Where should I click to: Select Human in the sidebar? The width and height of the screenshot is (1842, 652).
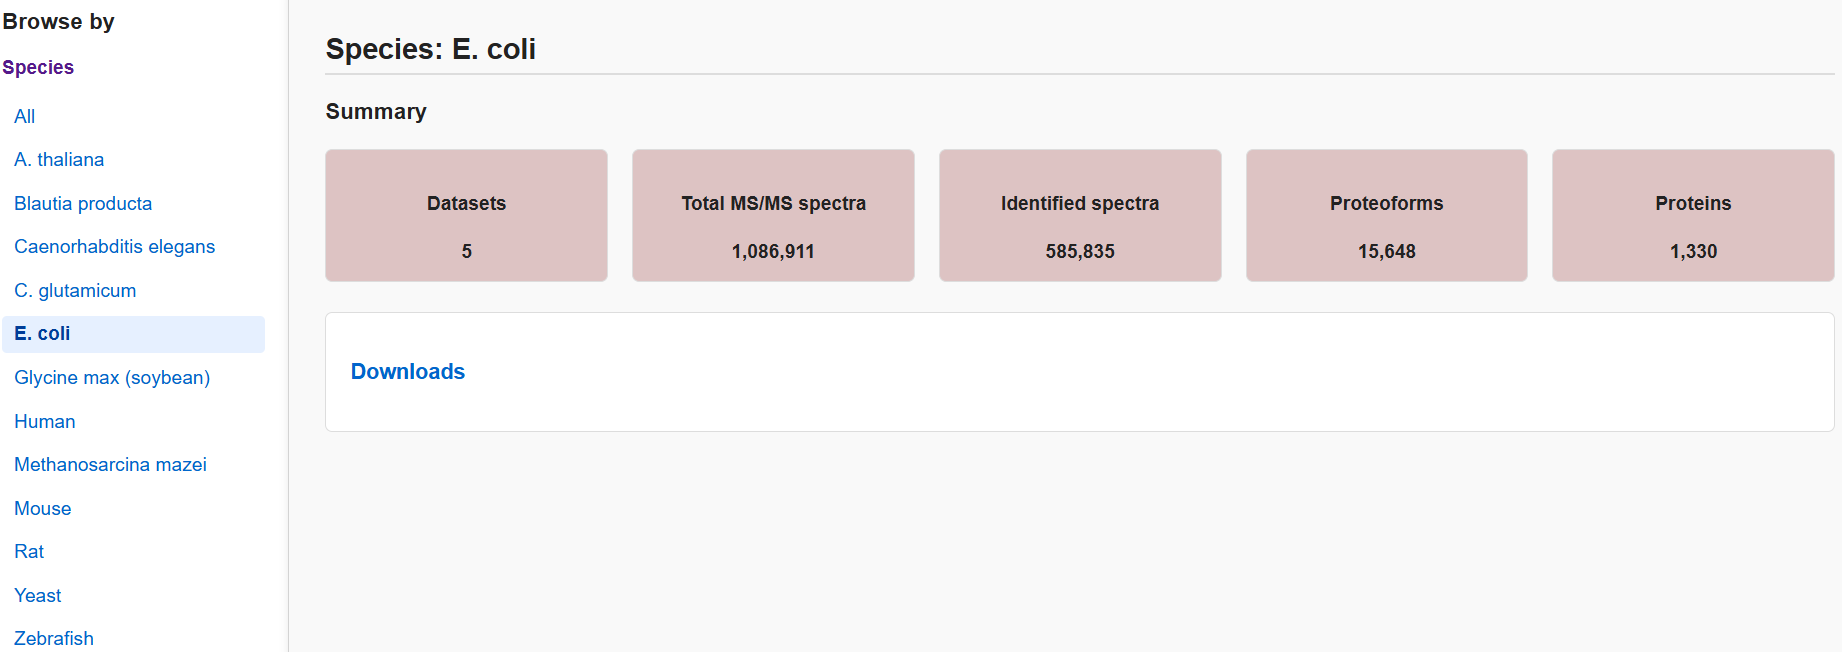pyautogui.click(x=45, y=422)
